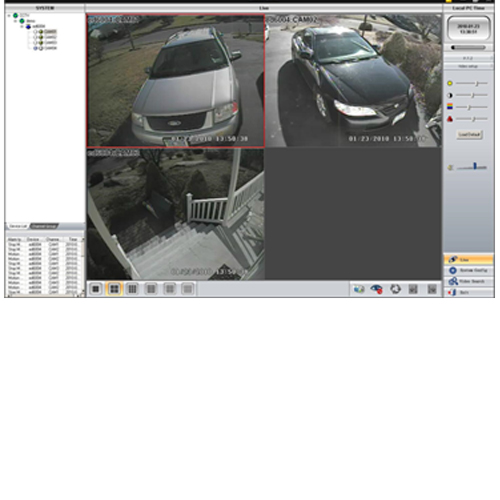
Task: Switch to single-camera view layout
Action: [96, 289]
